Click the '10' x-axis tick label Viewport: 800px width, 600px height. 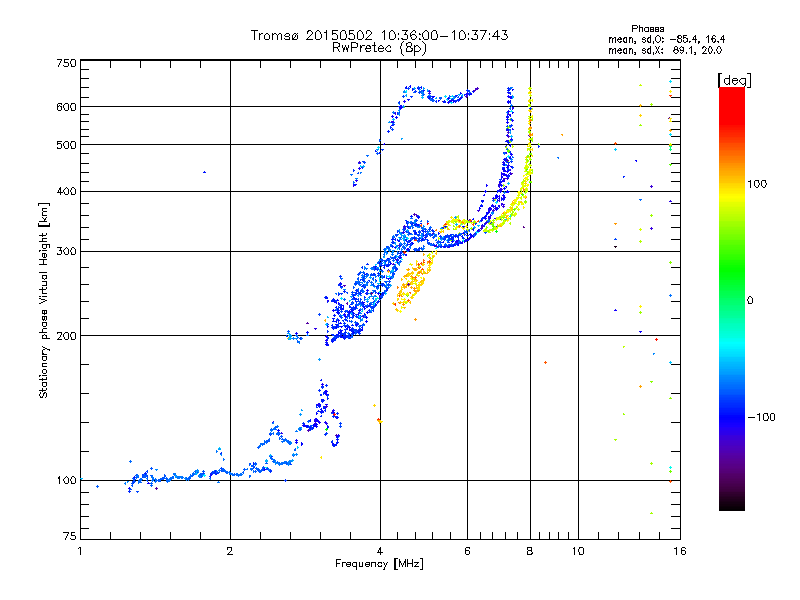tap(578, 551)
